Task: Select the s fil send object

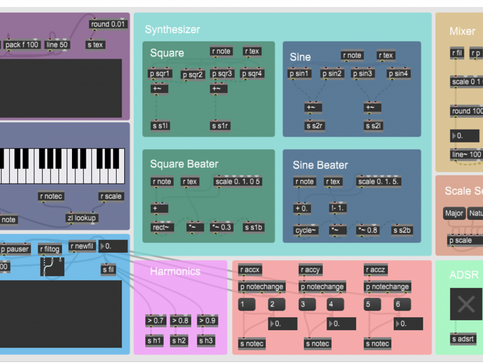Action: coord(109,269)
